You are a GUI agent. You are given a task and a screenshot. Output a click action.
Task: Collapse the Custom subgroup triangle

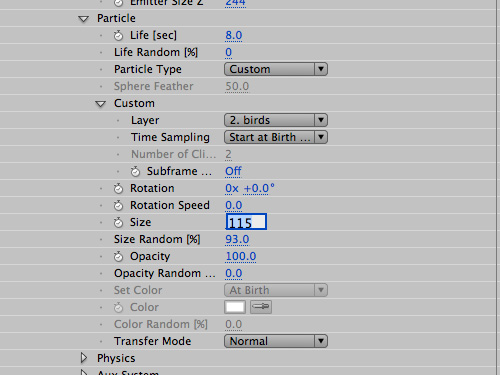(101, 104)
